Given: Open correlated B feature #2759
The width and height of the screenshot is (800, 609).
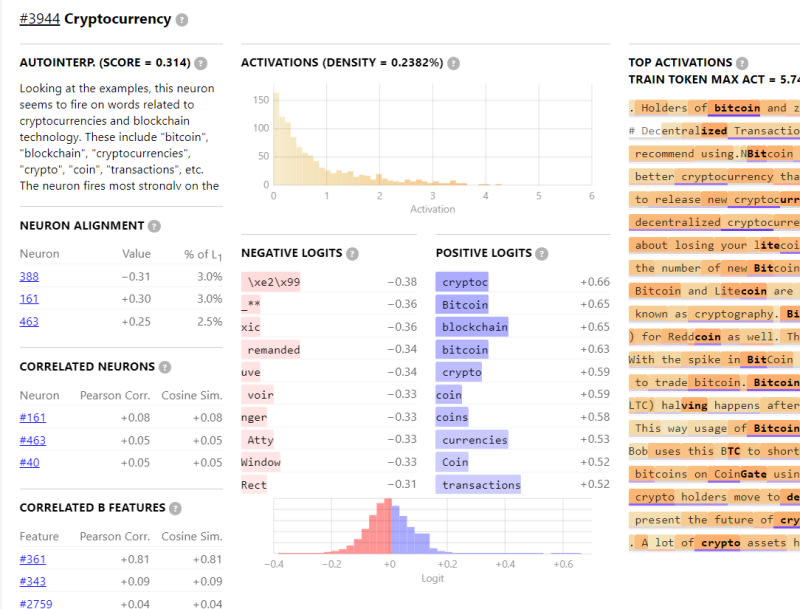Looking at the screenshot, I should 35,603.
